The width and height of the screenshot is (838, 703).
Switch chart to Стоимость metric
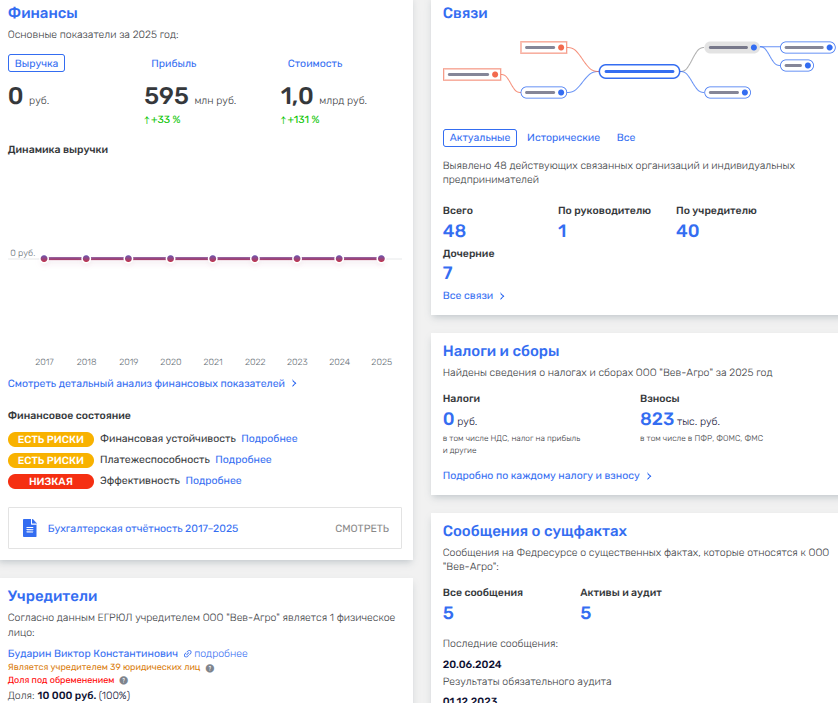tap(315, 64)
